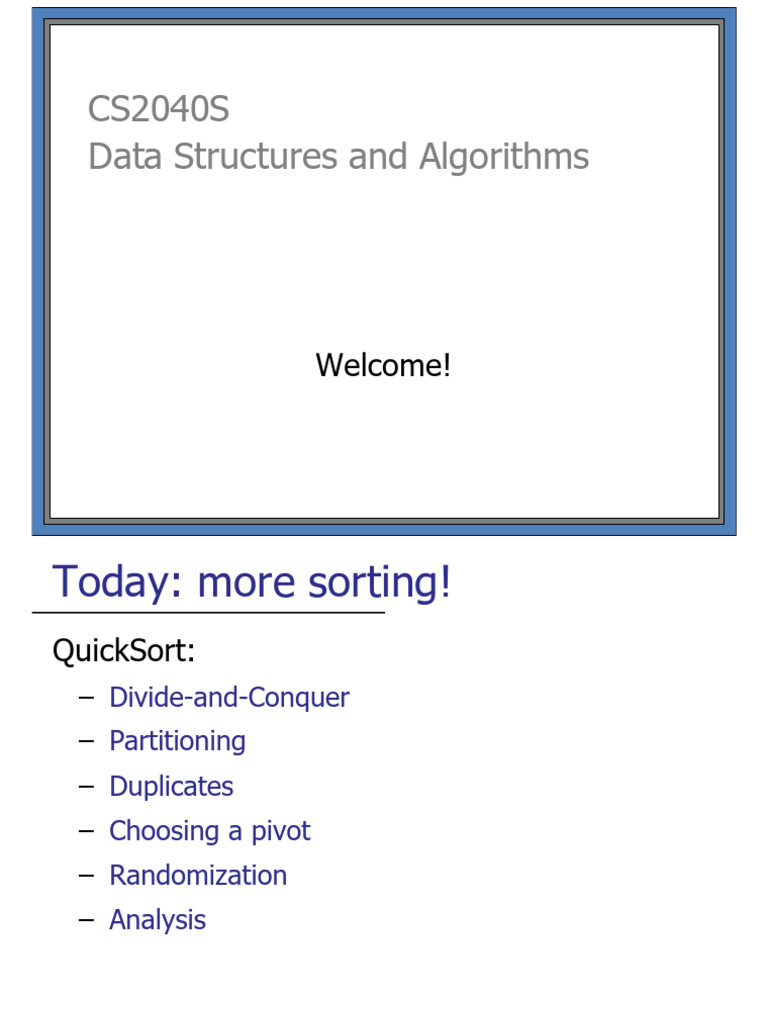Click the dash bullet before Randomization
This screenshot has height=1024, width=768.
click(x=86, y=875)
